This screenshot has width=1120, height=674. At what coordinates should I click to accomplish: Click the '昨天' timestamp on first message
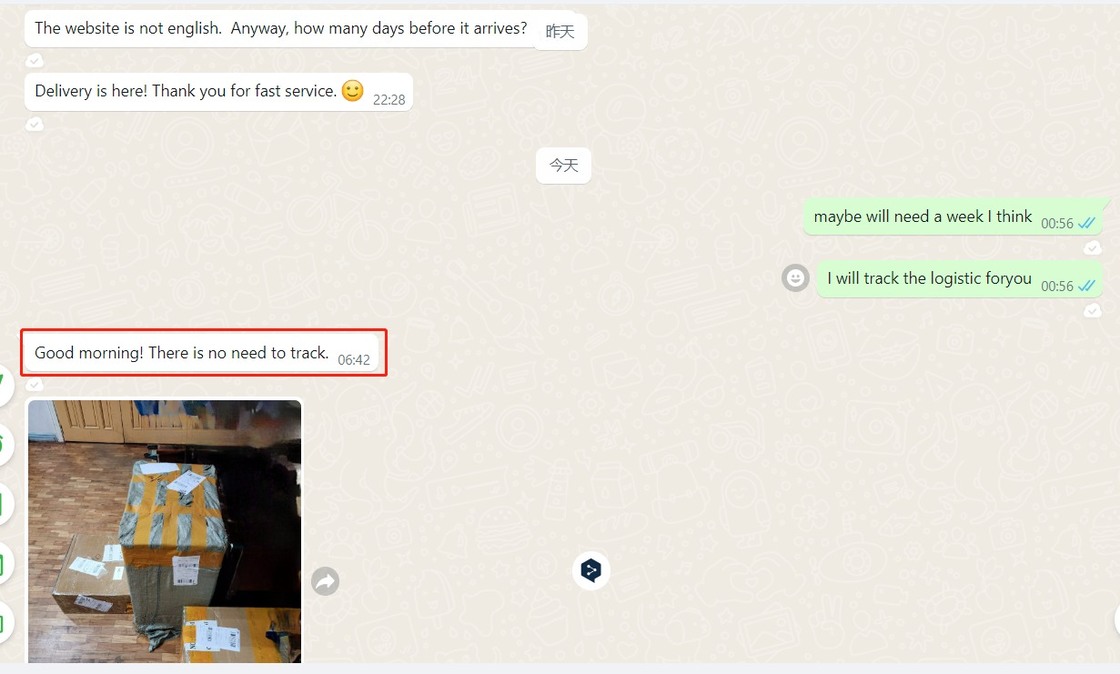560,31
